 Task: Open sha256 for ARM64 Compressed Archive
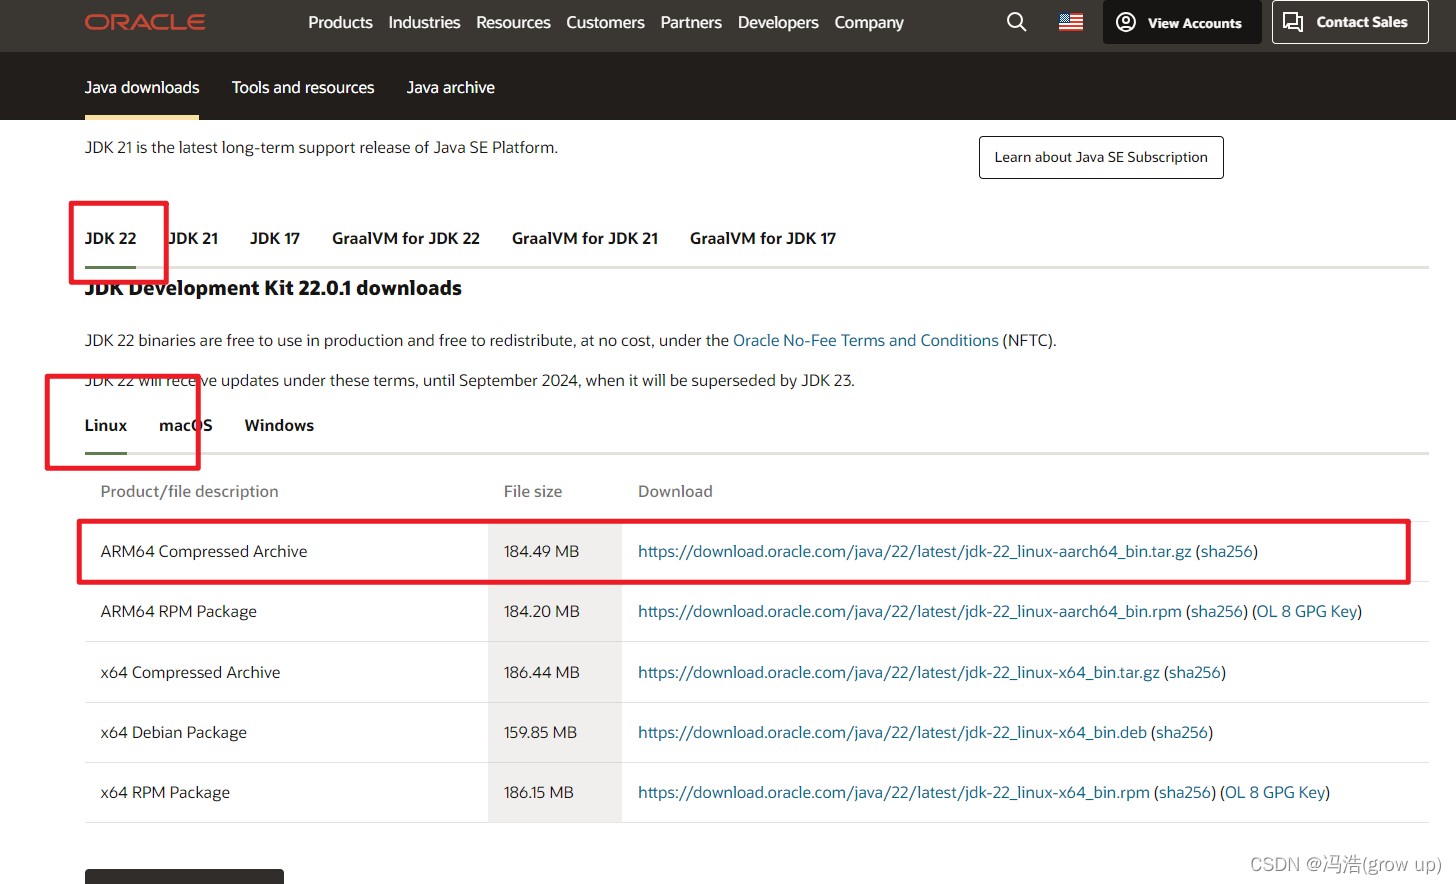coord(1227,551)
